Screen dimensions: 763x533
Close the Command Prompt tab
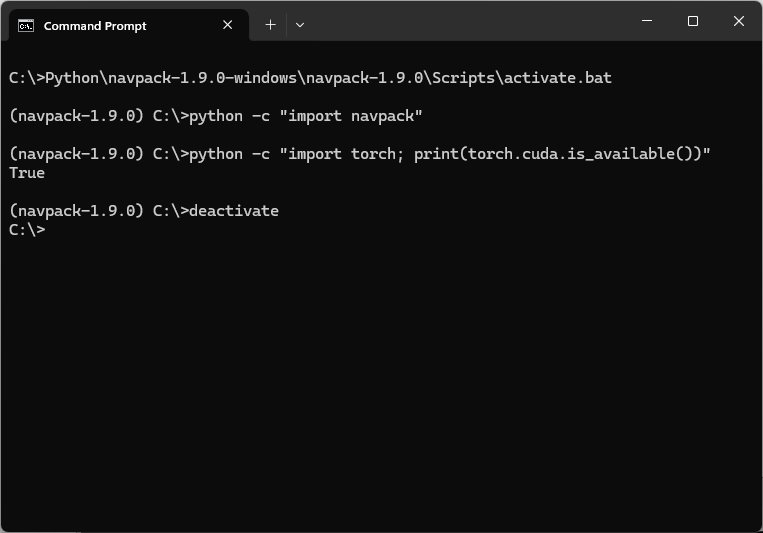tap(228, 25)
